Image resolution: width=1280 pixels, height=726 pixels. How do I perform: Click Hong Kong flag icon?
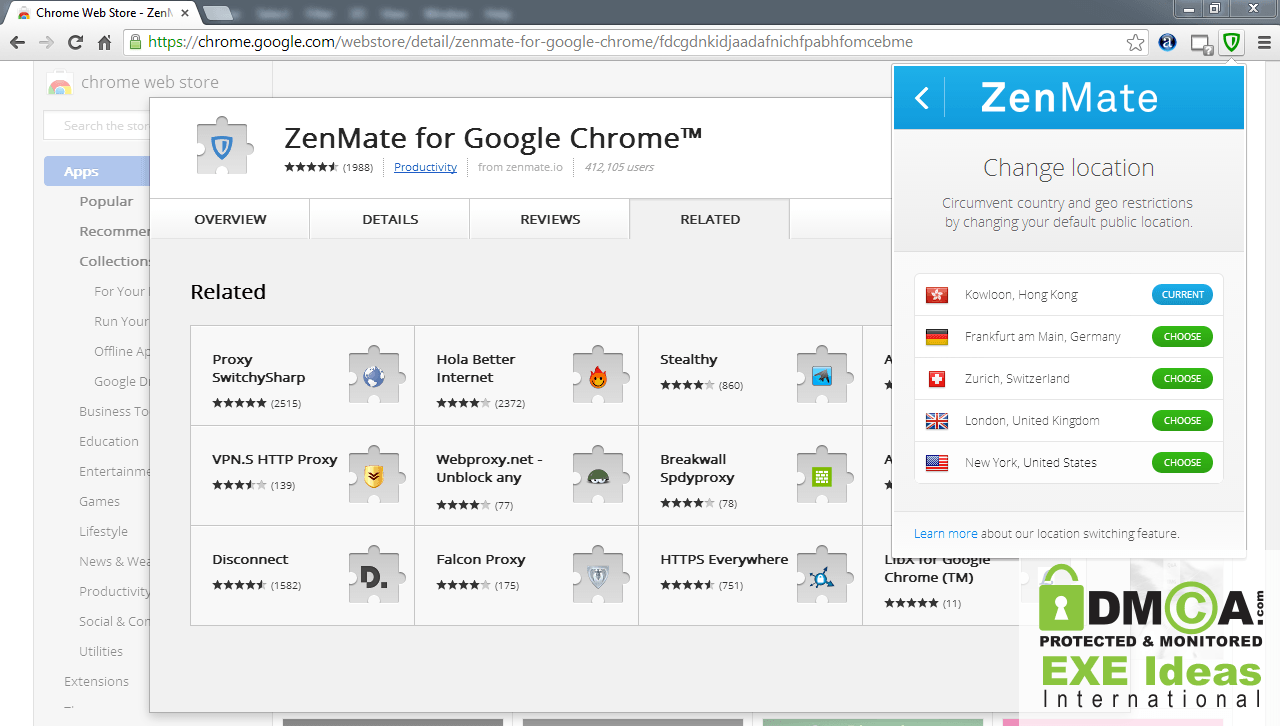coord(937,295)
